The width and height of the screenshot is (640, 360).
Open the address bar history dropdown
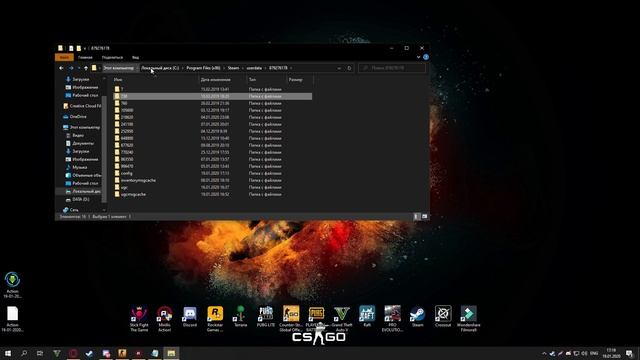(x=339, y=68)
